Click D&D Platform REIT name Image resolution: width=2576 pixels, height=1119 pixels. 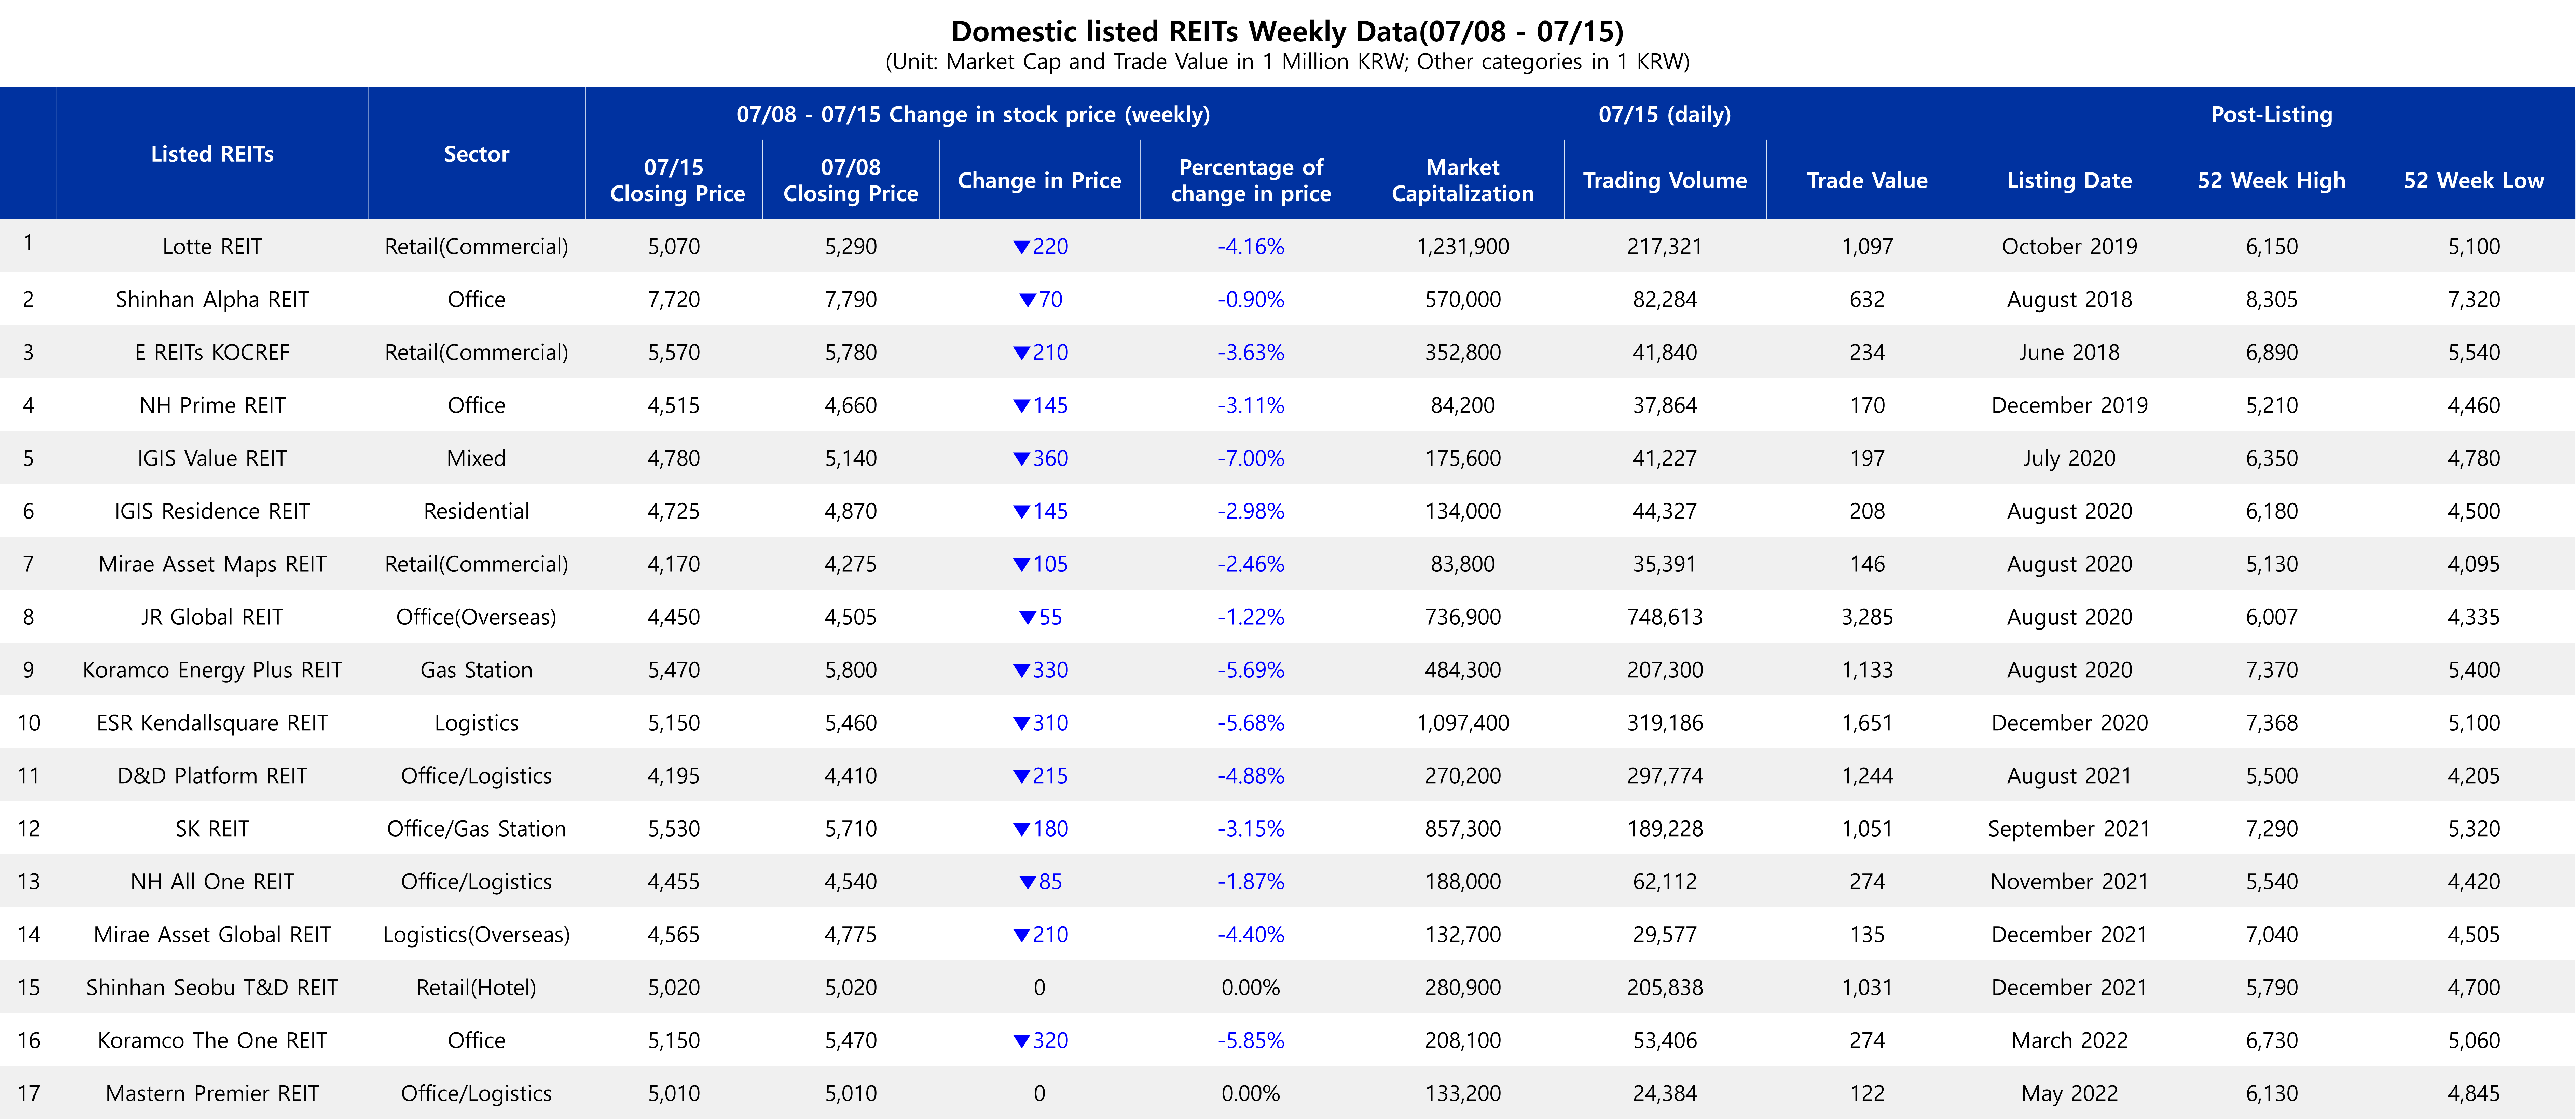[x=212, y=776]
